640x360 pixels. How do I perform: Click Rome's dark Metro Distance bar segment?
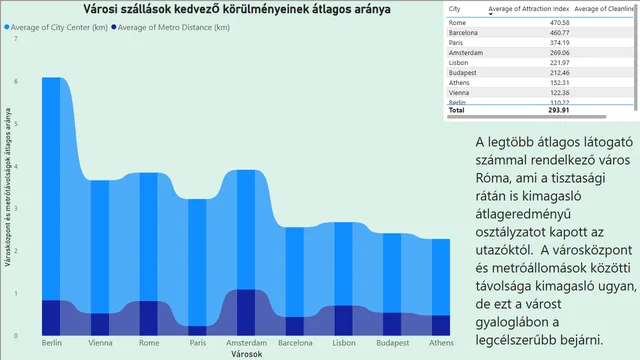point(149,318)
